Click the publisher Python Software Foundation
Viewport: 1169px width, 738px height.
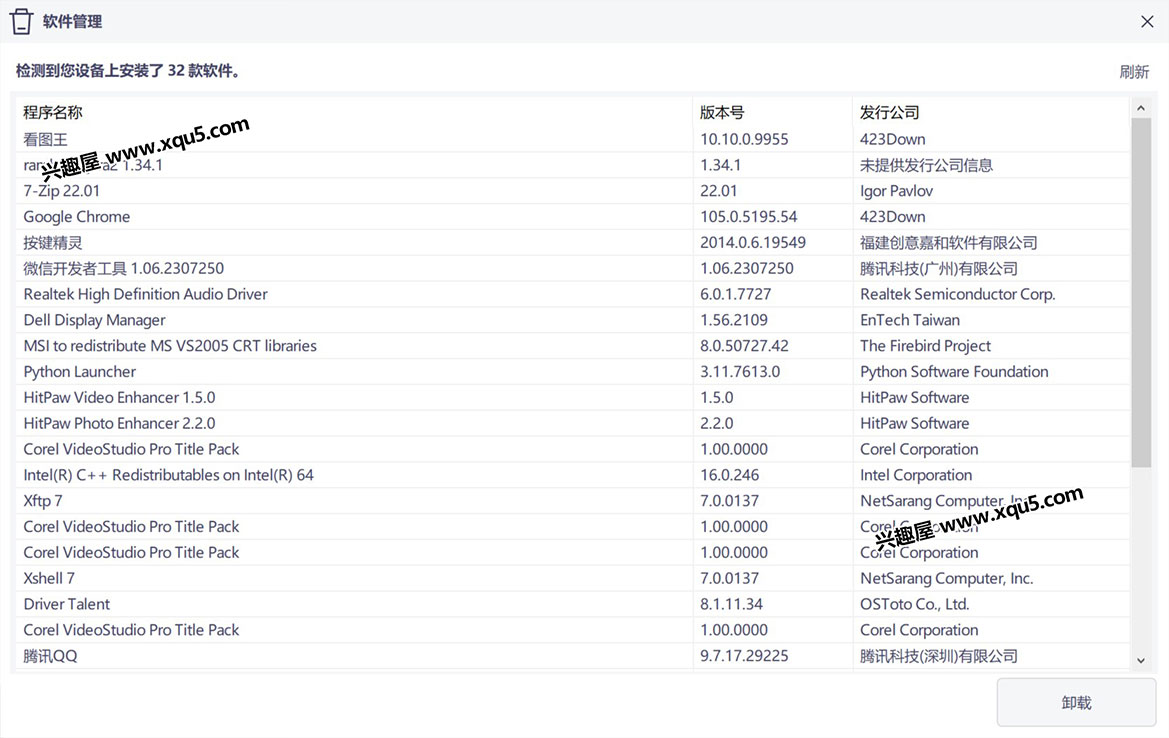(954, 372)
